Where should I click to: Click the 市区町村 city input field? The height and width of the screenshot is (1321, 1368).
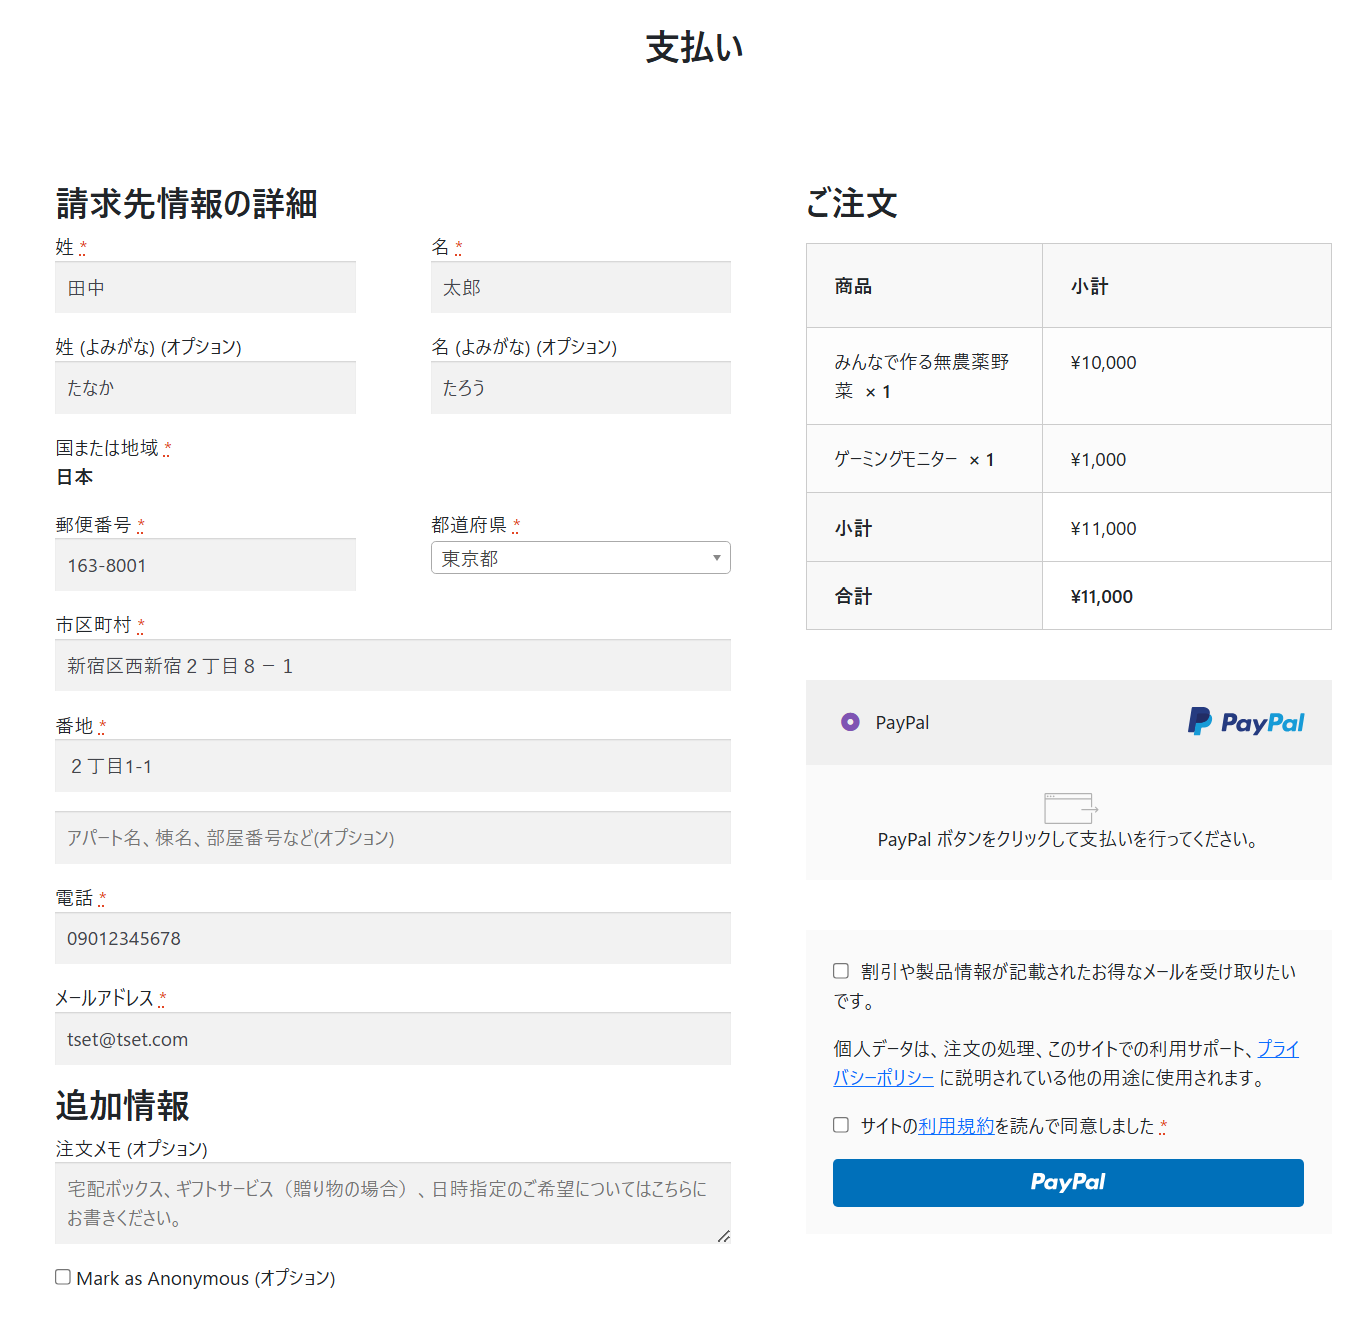click(392, 666)
